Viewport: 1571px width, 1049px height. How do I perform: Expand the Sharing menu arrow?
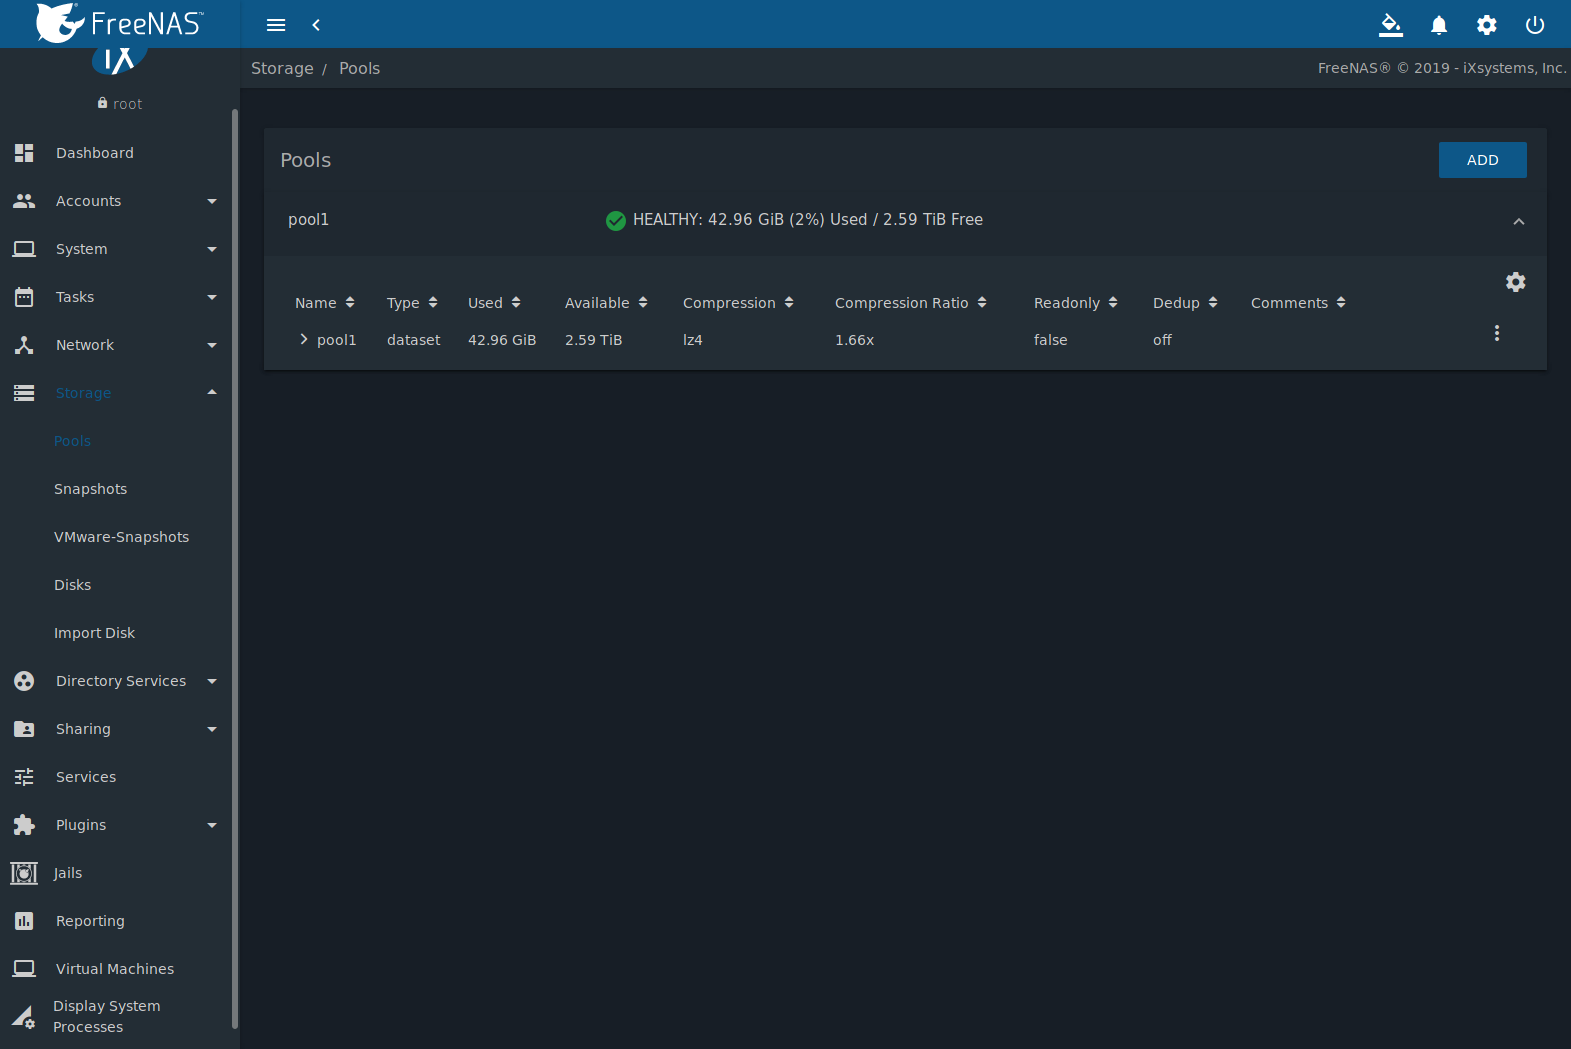point(212,729)
